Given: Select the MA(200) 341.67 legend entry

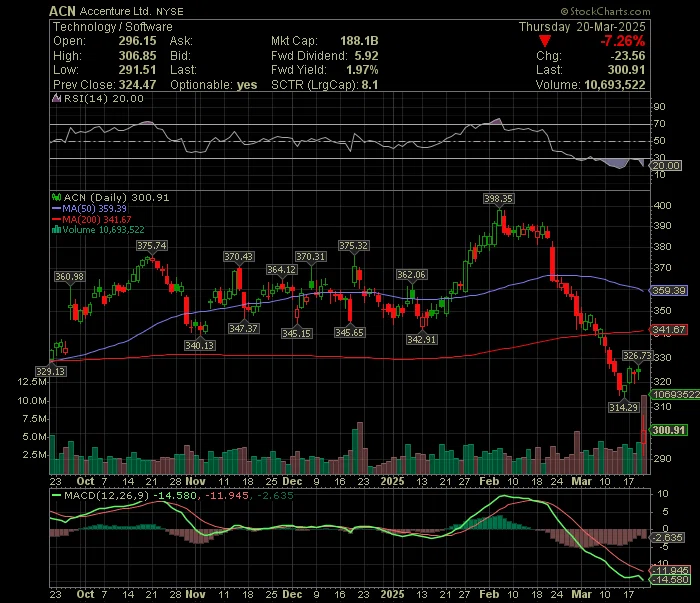Looking at the screenshot, I should pyautogui.click(x=92, y=220).
